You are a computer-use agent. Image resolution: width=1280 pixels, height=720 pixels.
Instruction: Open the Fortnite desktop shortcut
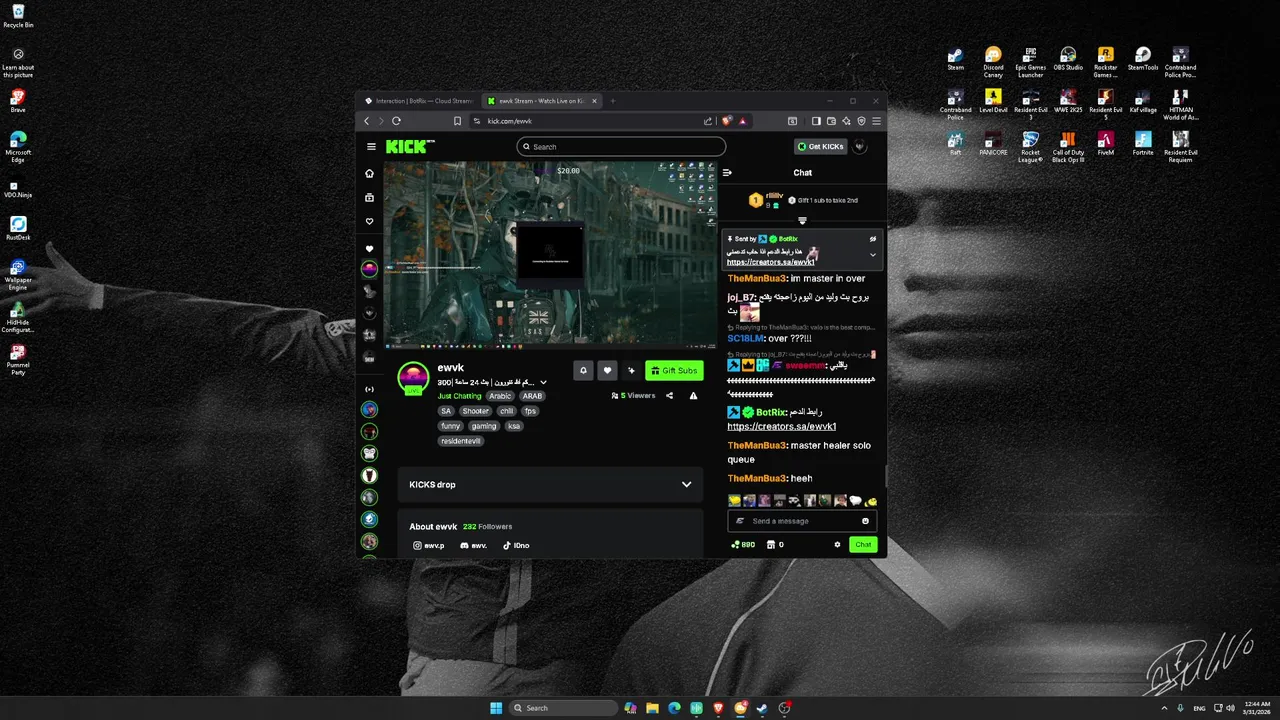[1143, 144]
